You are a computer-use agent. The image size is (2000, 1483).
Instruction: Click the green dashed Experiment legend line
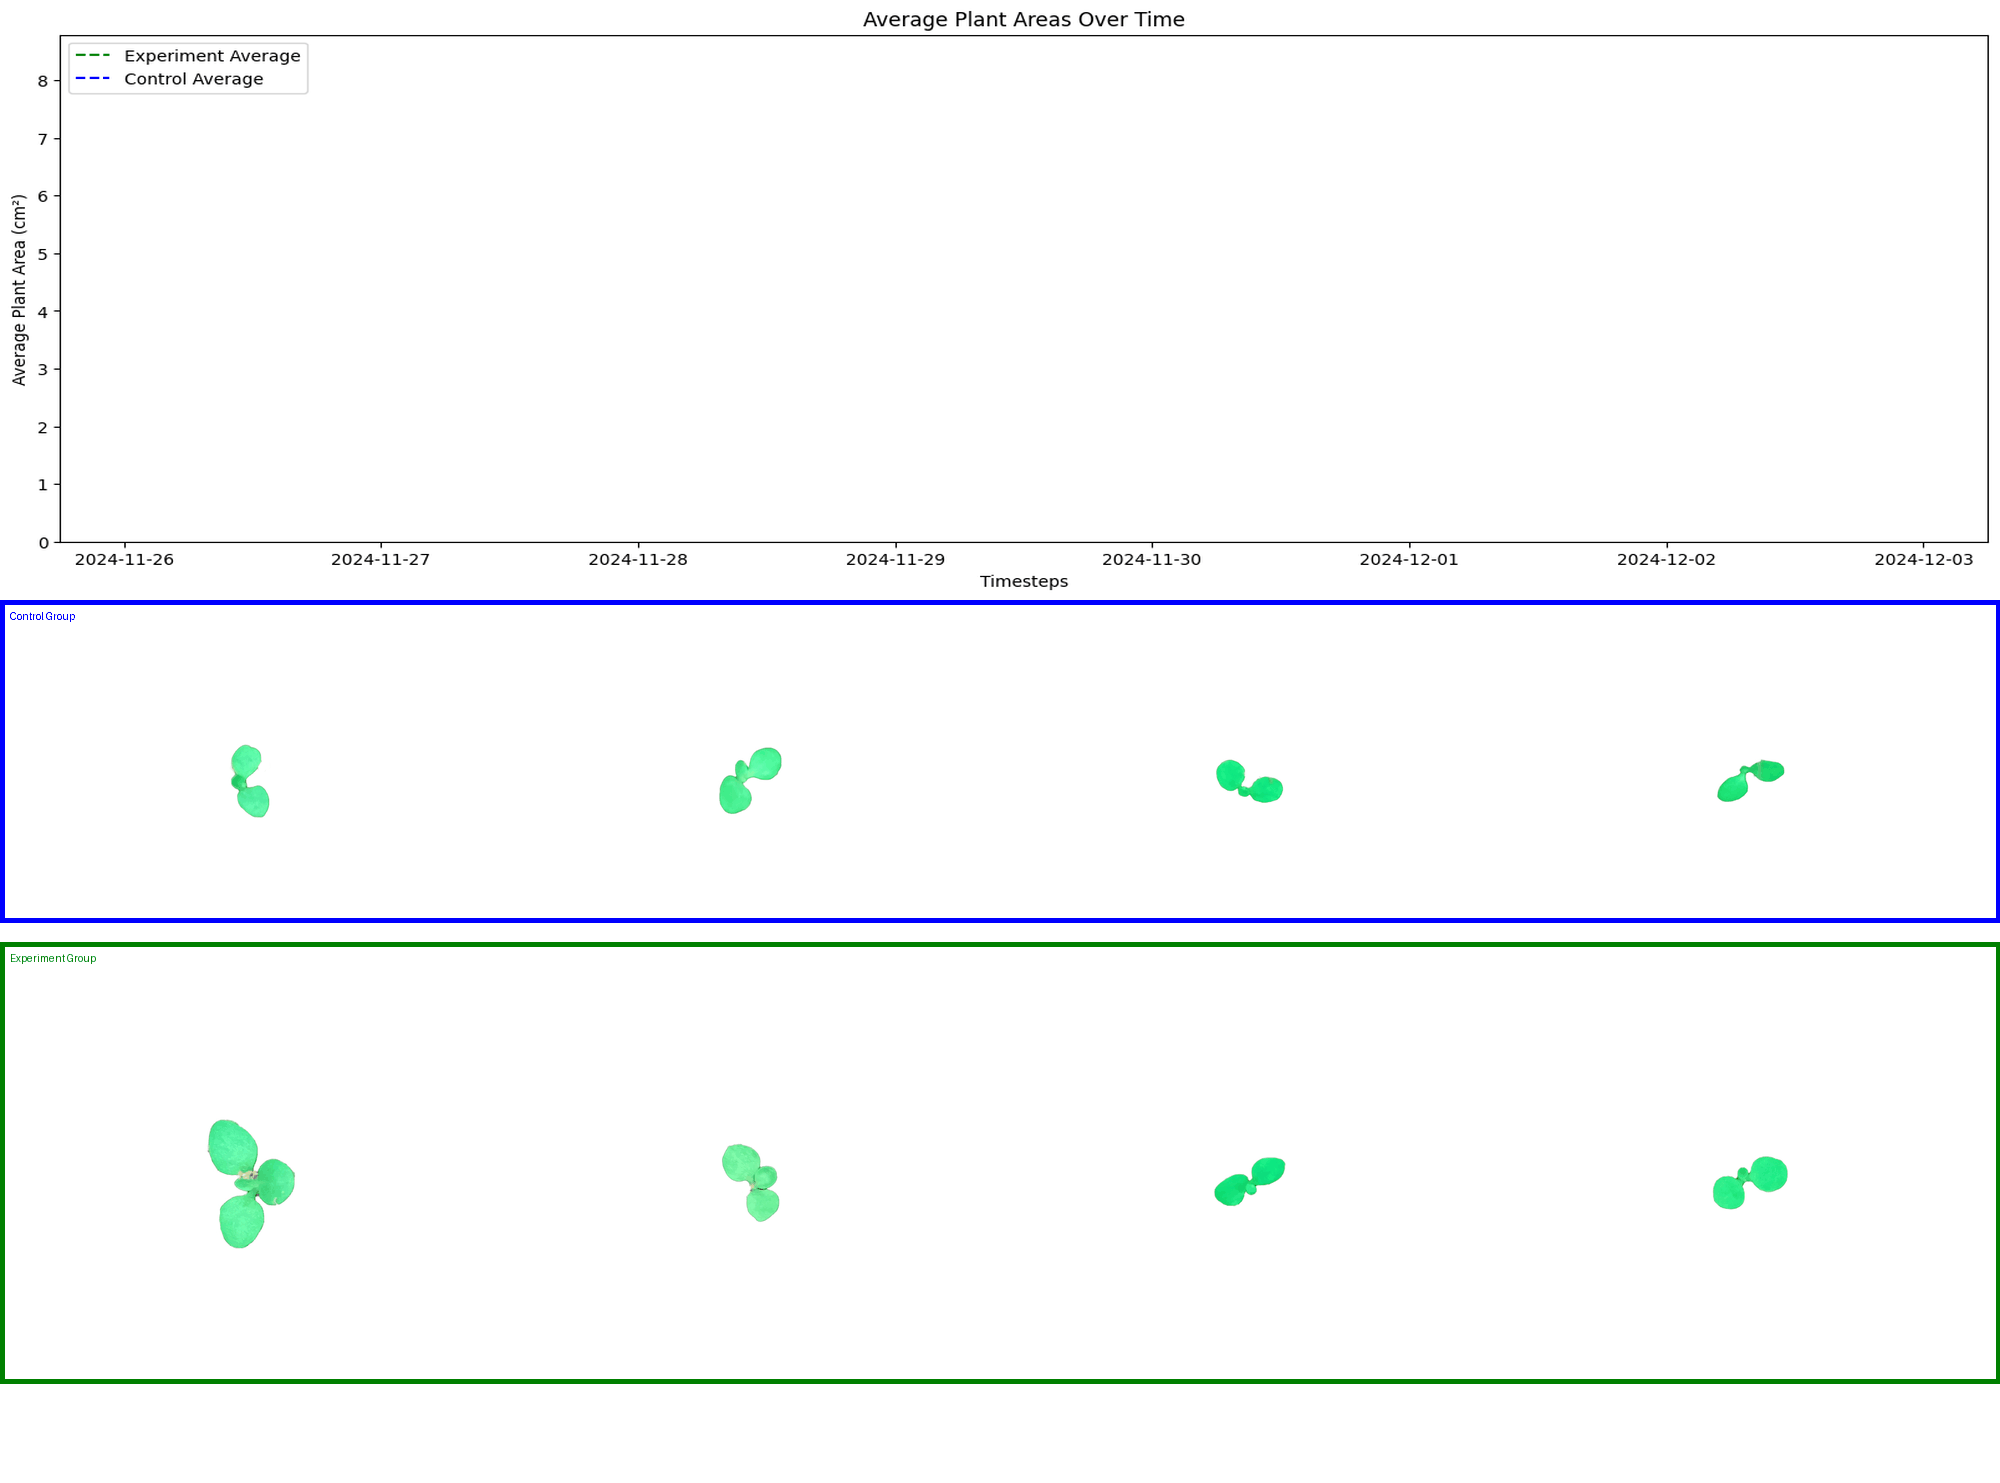tap(93, 56)
